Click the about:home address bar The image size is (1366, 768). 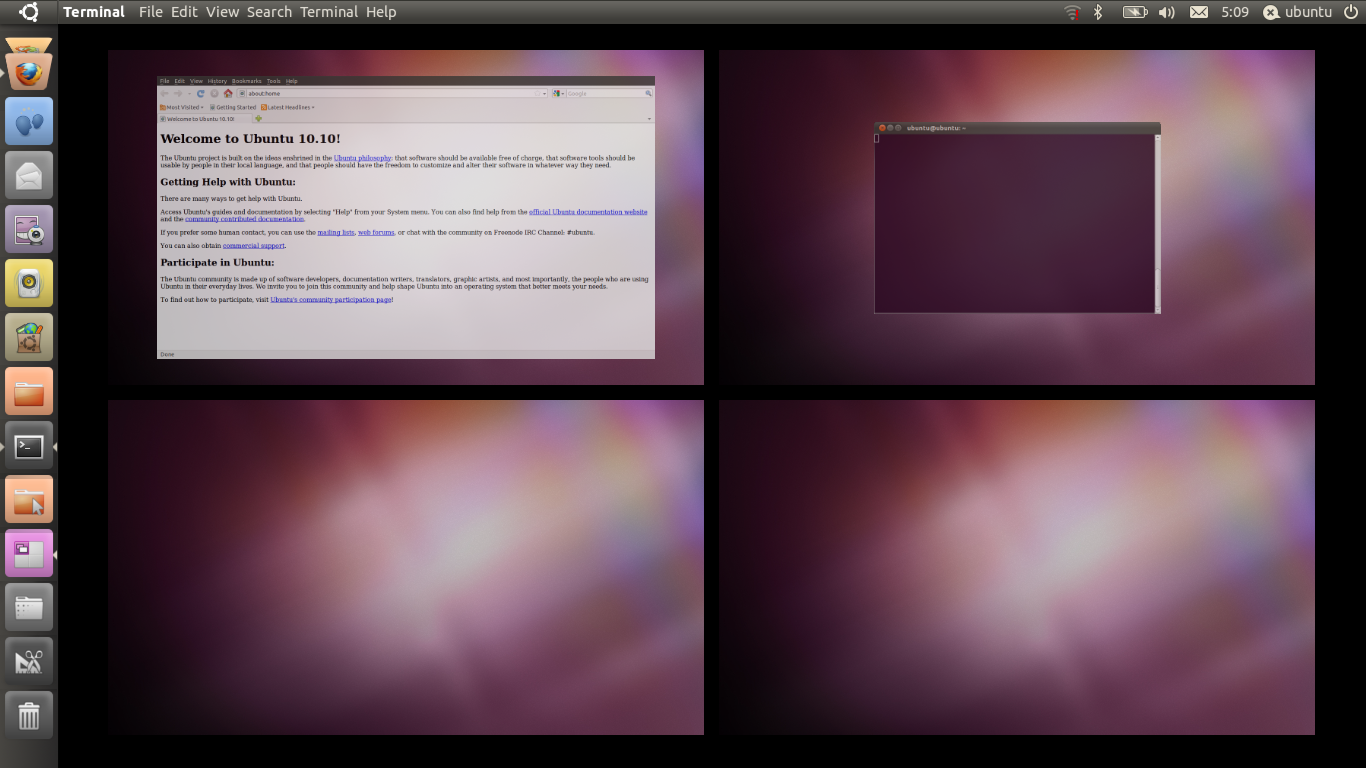[x=391, y=93]
